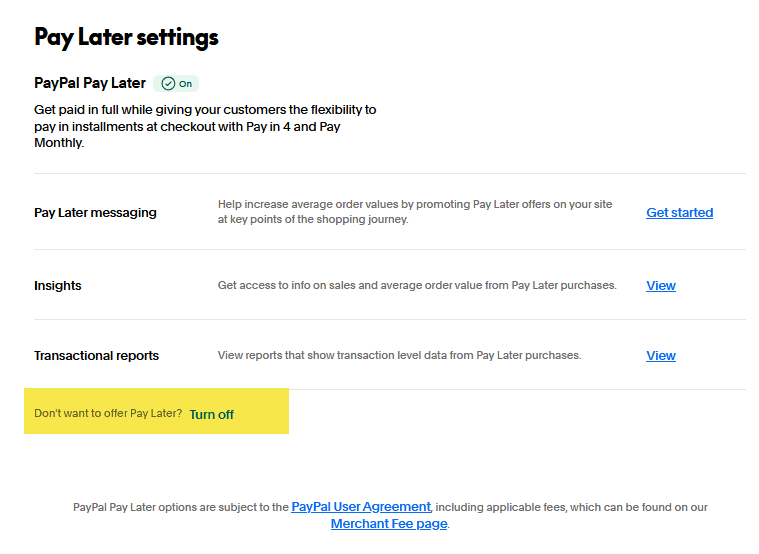Viewport: 759px width, 554px height.
Task: Open View link for Transactional reports
Action: 661,356
